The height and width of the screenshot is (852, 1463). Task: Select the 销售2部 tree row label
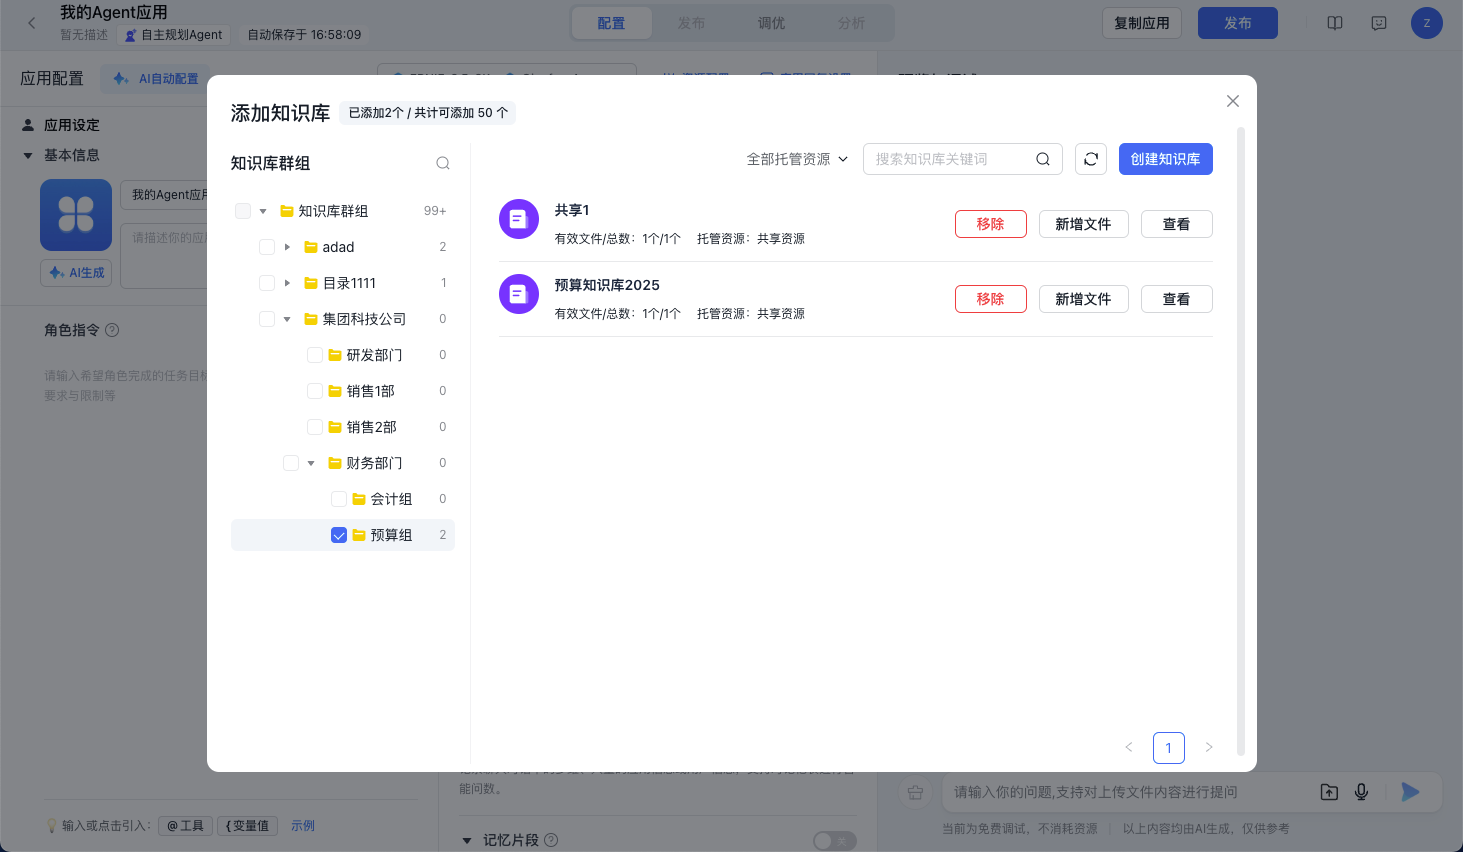(371, 427)
